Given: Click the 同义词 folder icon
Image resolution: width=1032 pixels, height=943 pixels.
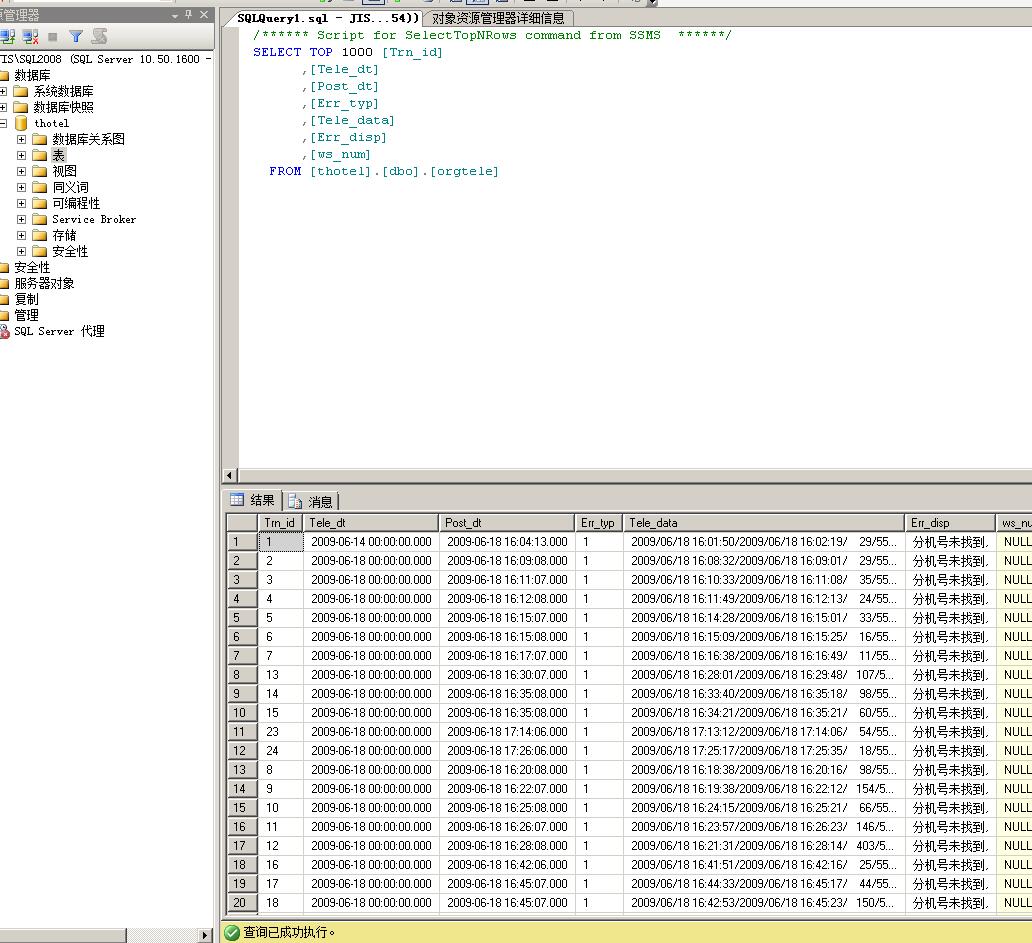Looking at the screenshot, I should tap(39, 187).
